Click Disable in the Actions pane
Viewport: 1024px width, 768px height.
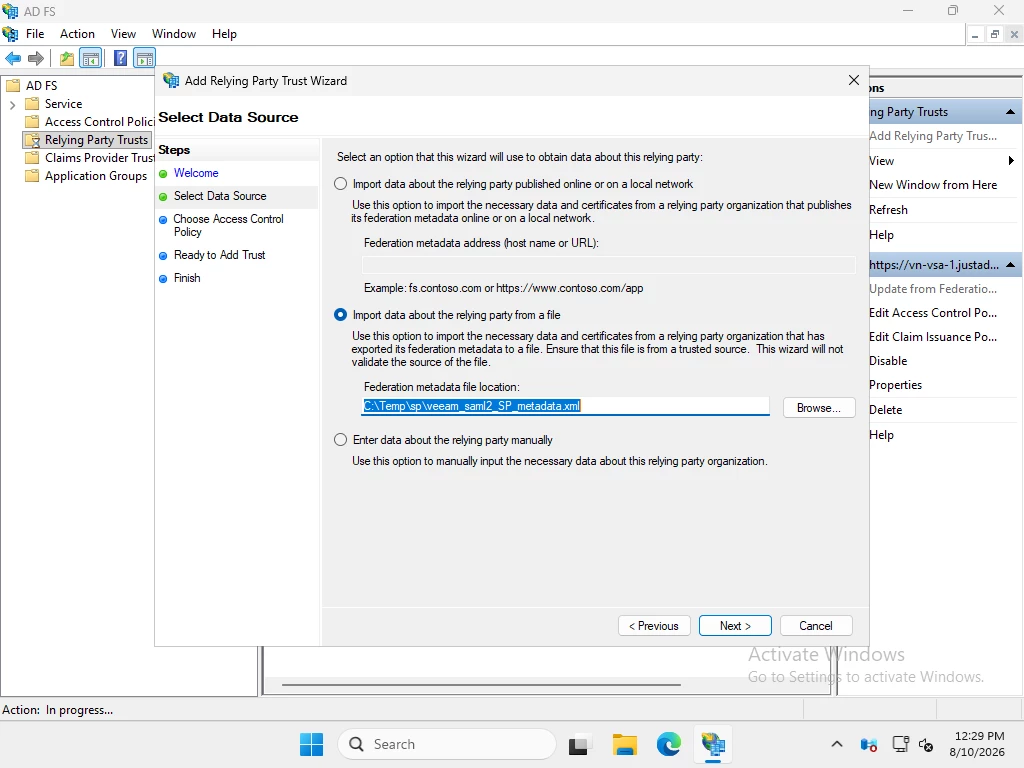pyautogui.click(x=888, y=361)
